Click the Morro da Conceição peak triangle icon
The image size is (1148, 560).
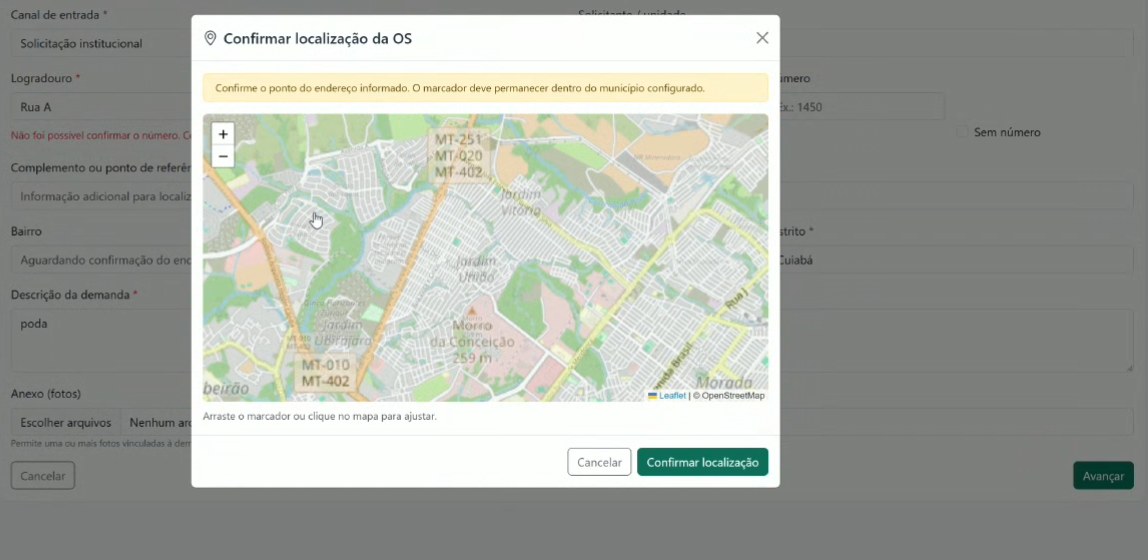(472, 311)
